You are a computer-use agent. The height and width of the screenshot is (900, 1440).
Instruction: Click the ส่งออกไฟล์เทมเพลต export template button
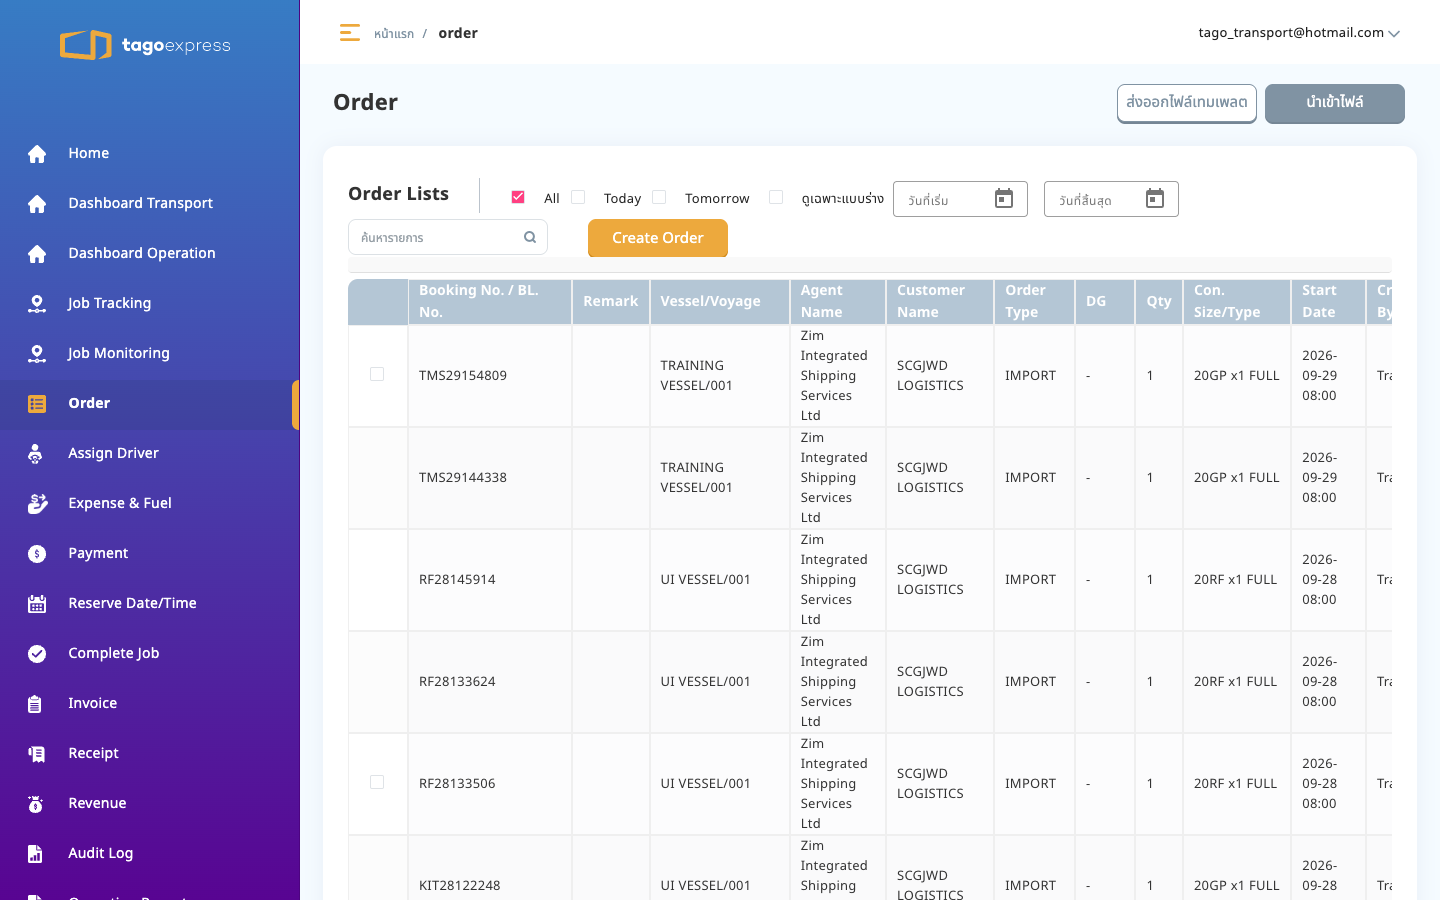[x=1187, y=103]
